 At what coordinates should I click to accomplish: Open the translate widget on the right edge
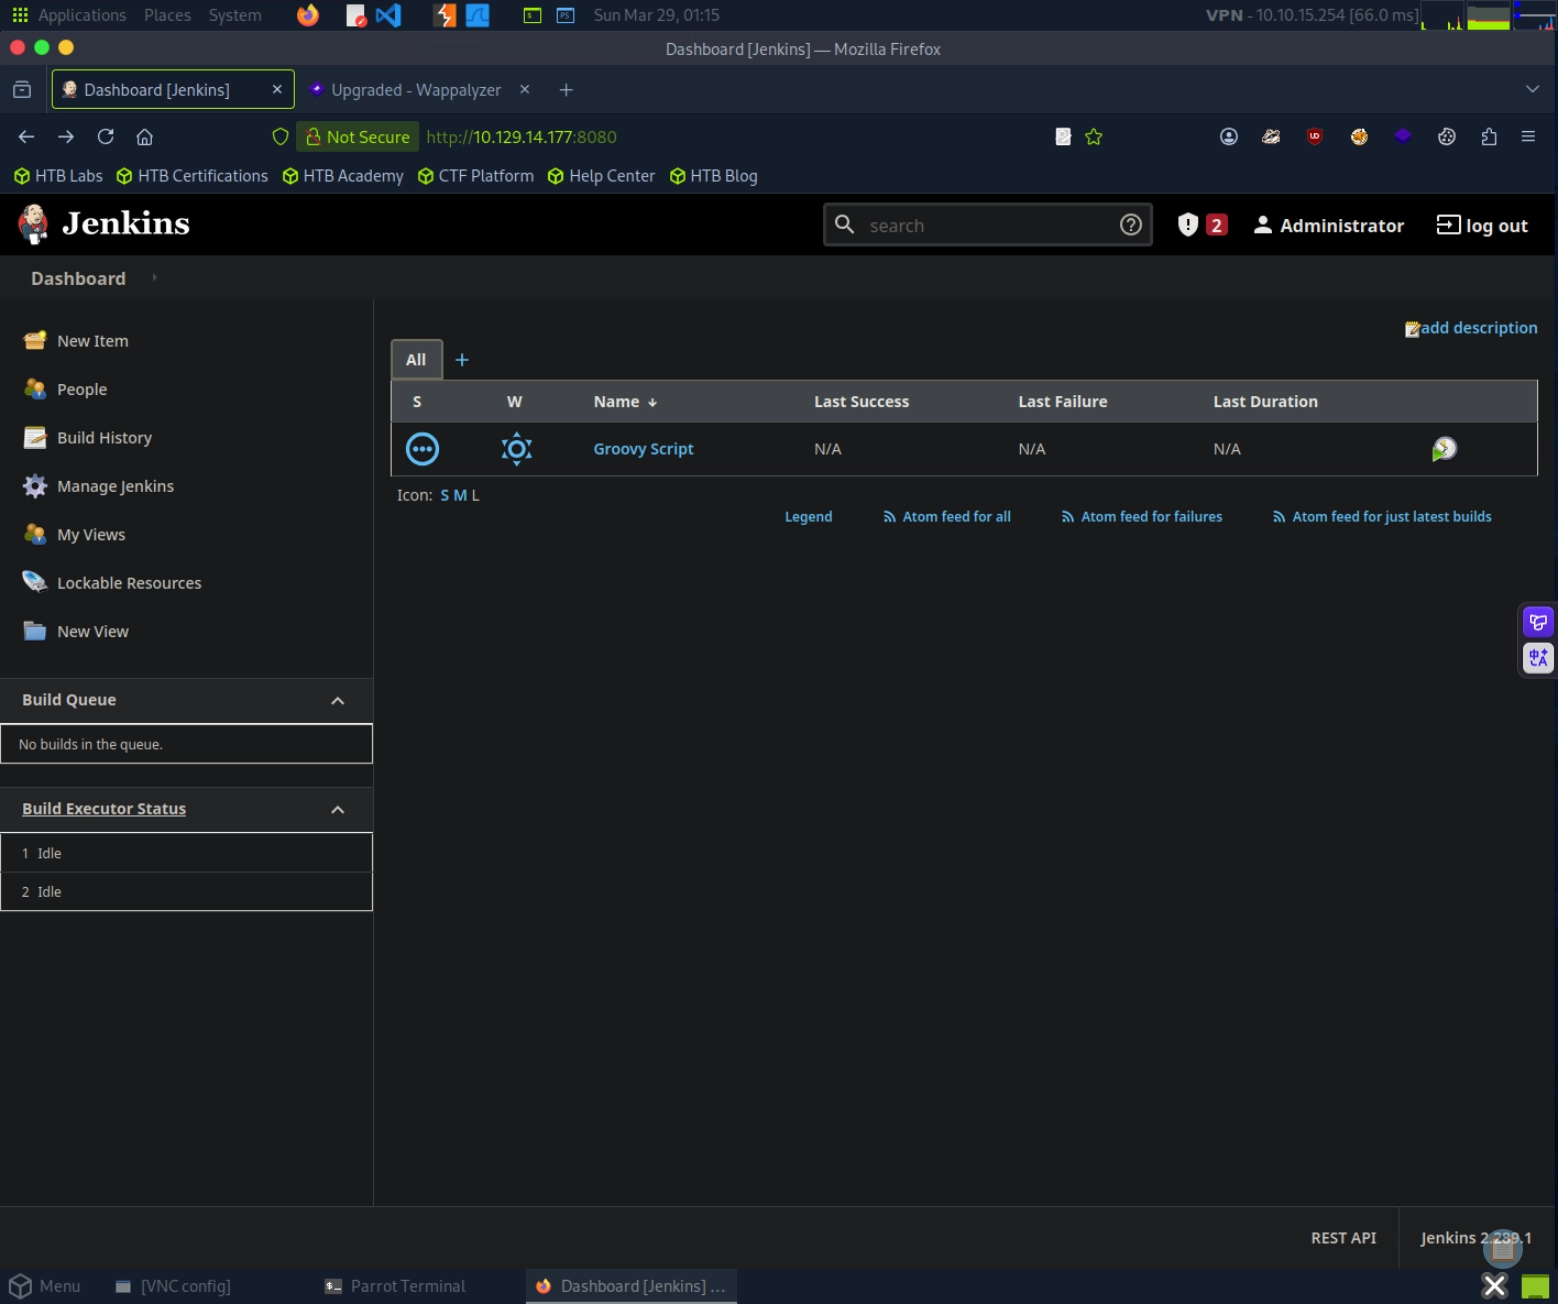tap(1538, 657)
